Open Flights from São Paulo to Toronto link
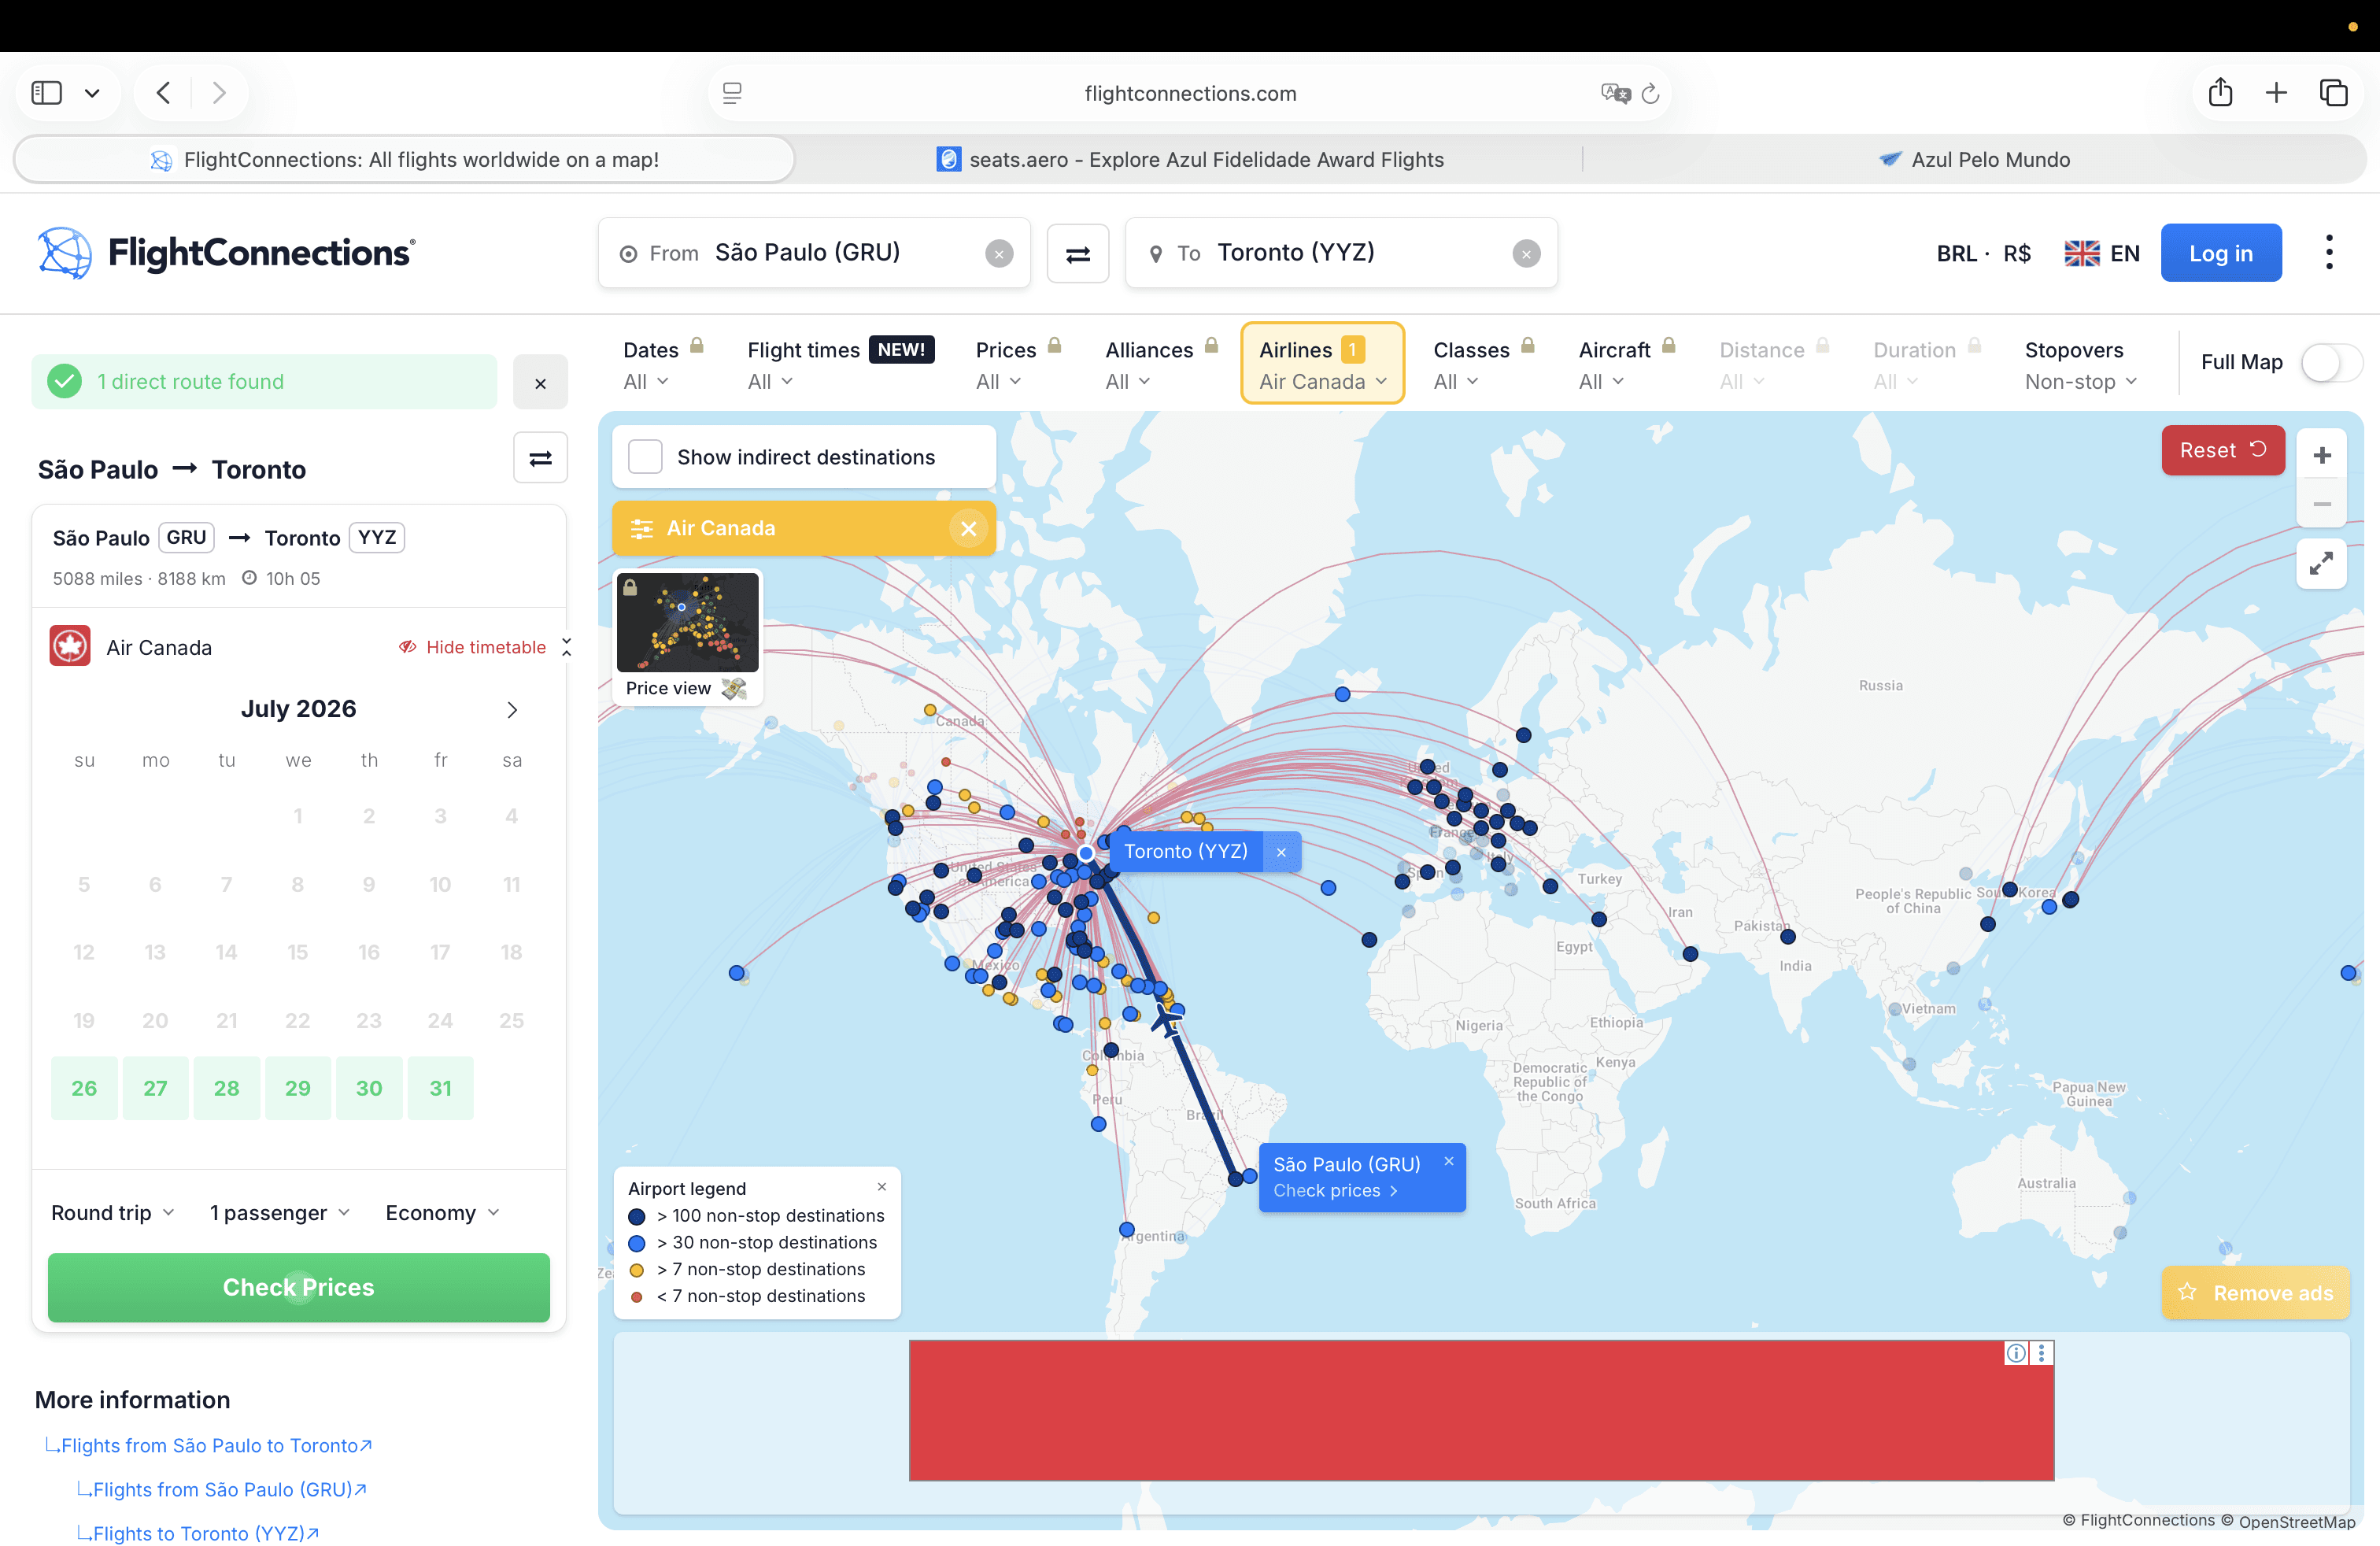 tap(209, 1446)
